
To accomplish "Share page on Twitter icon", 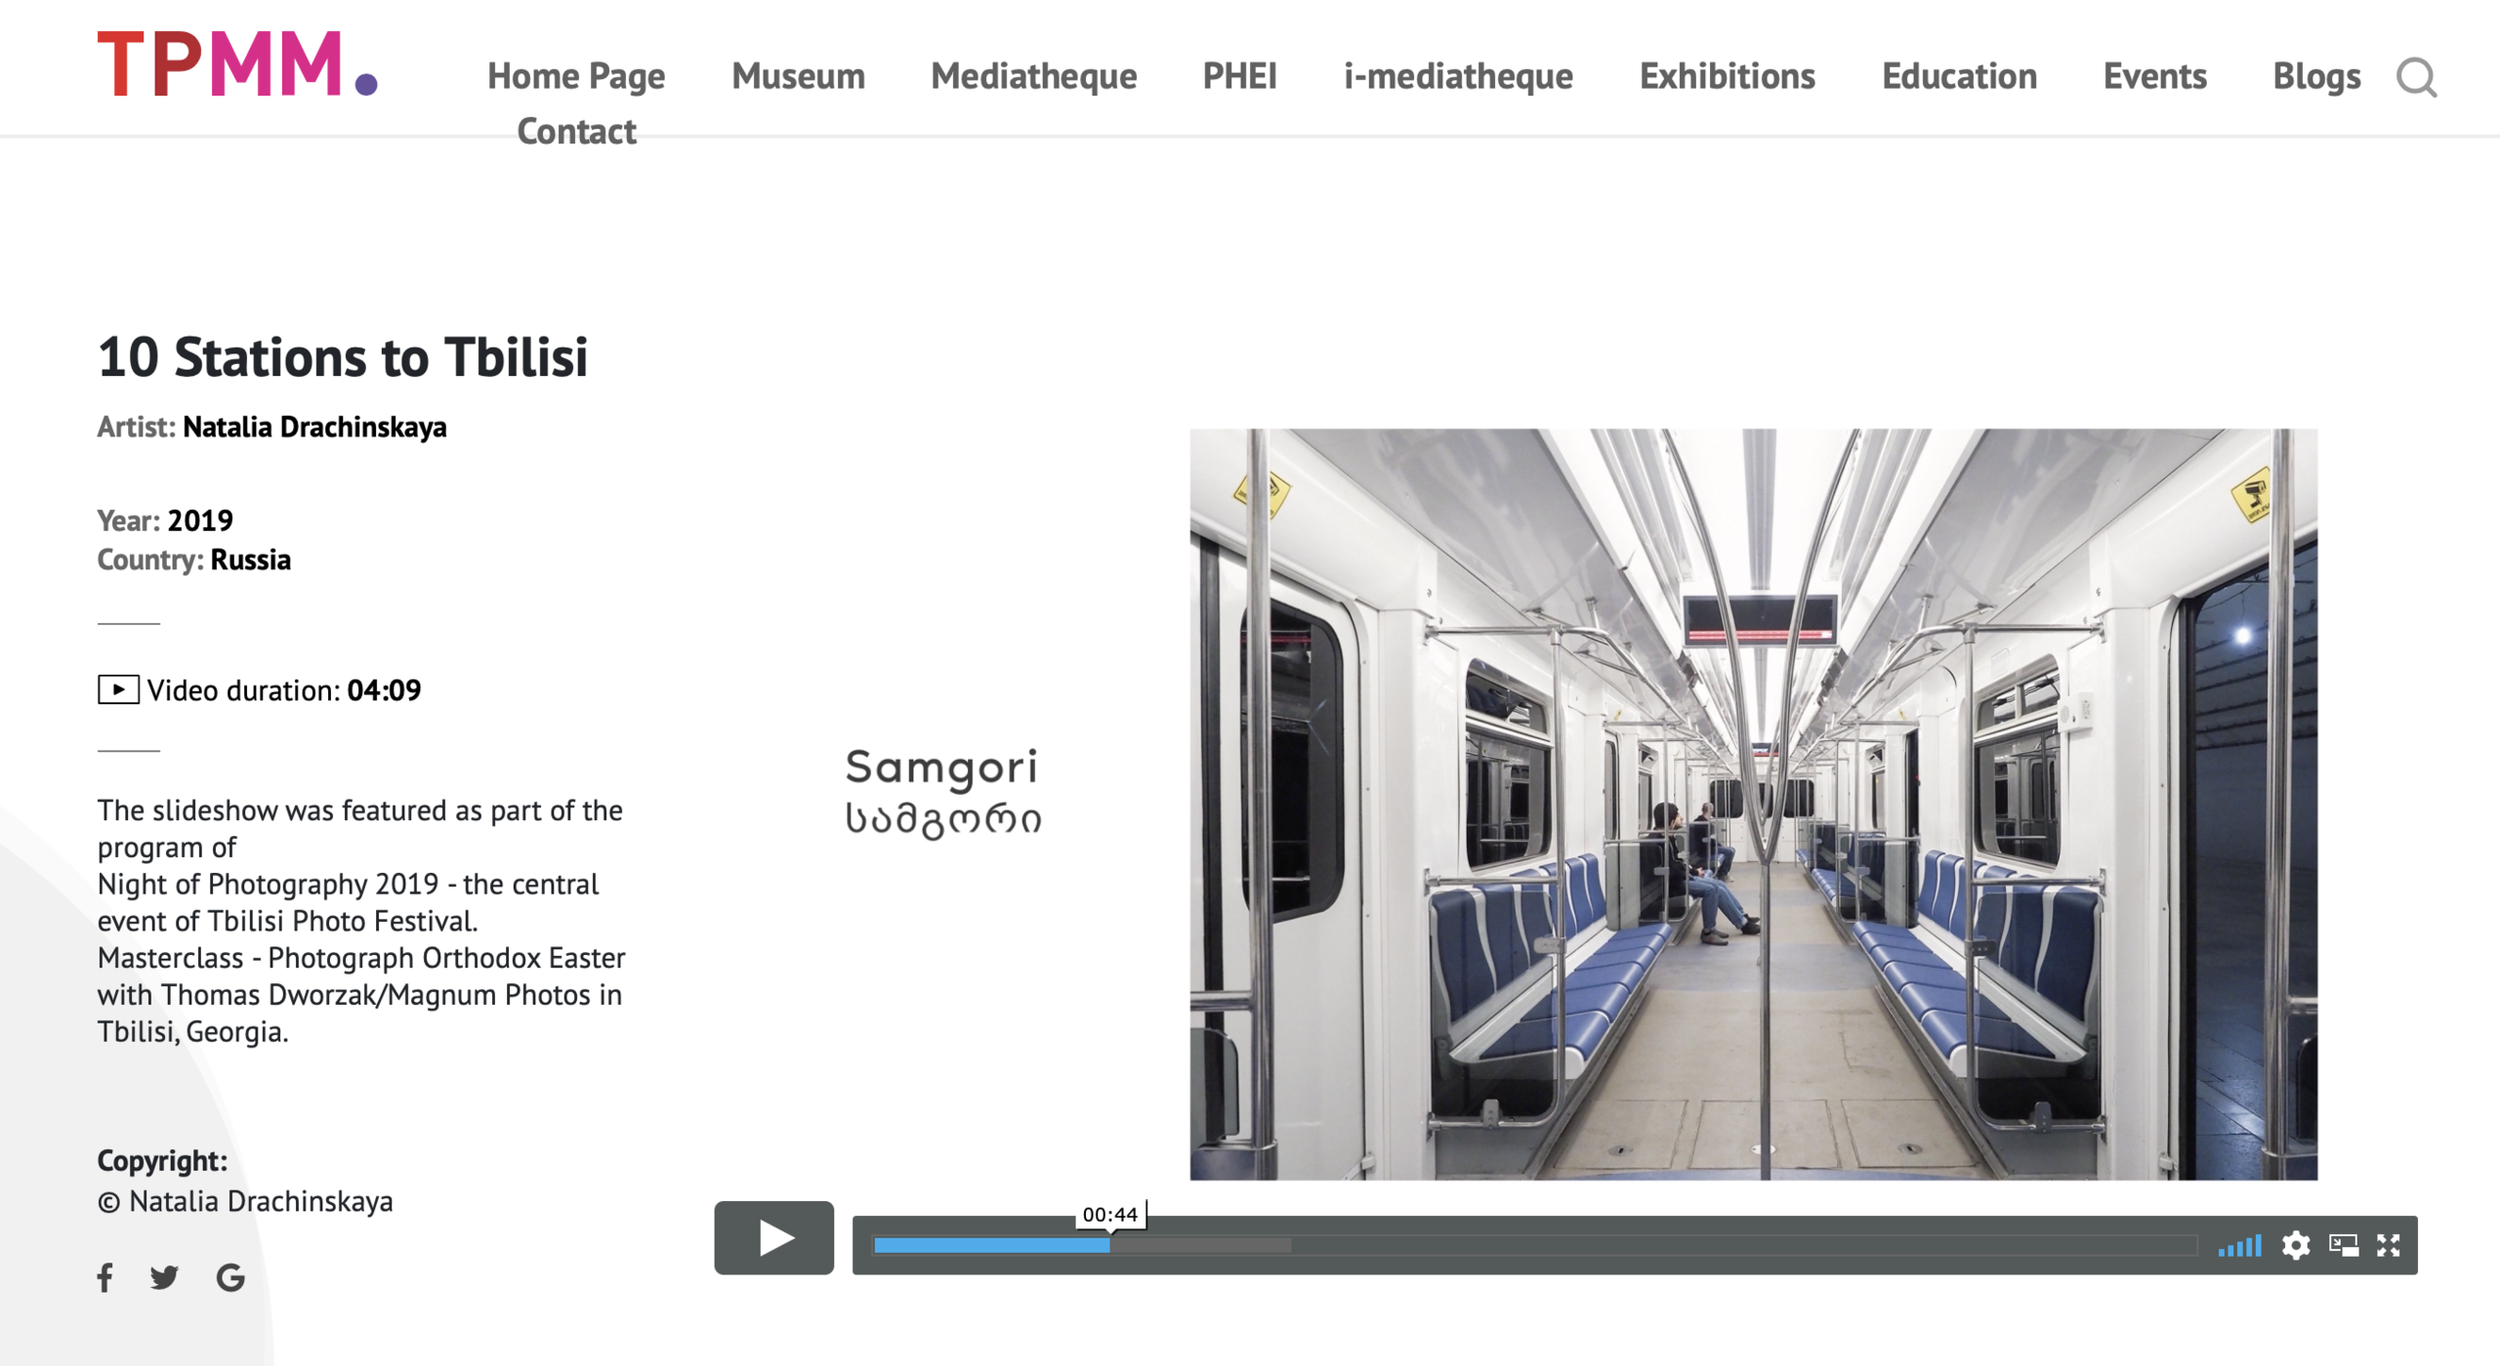I will point(164,1277).
